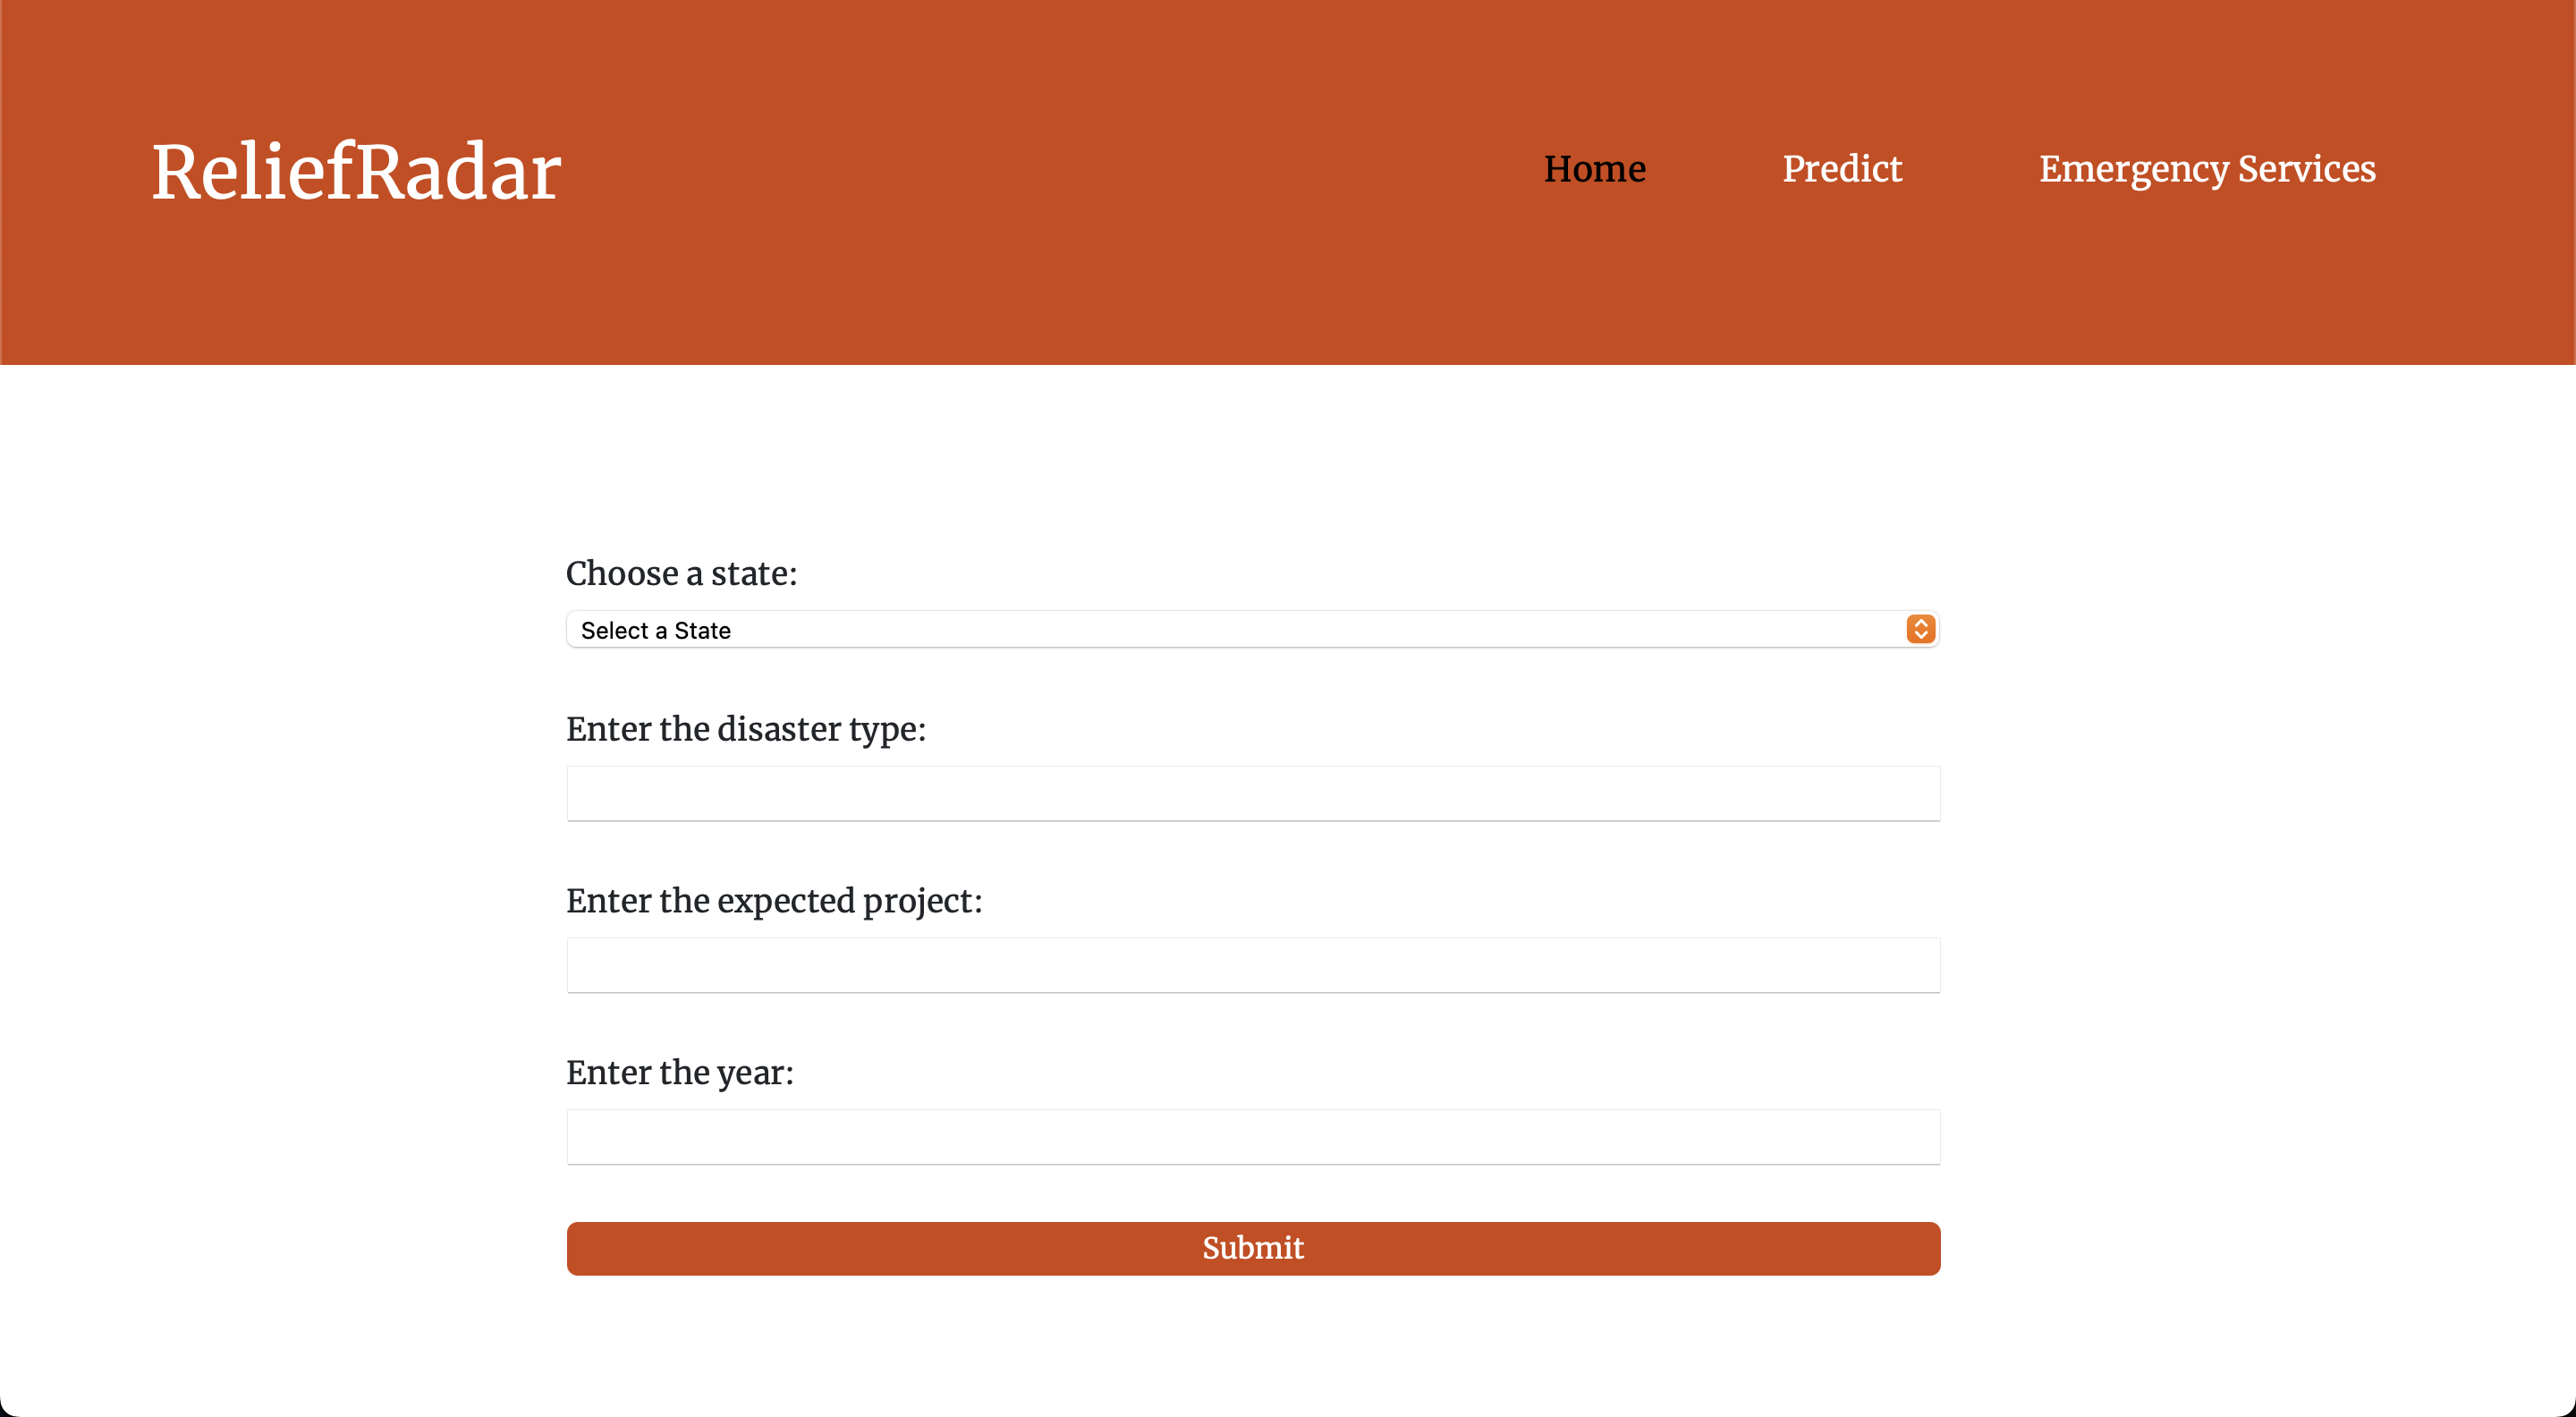
Task: Click empty header space between logo and Home
Action: 1050,170
